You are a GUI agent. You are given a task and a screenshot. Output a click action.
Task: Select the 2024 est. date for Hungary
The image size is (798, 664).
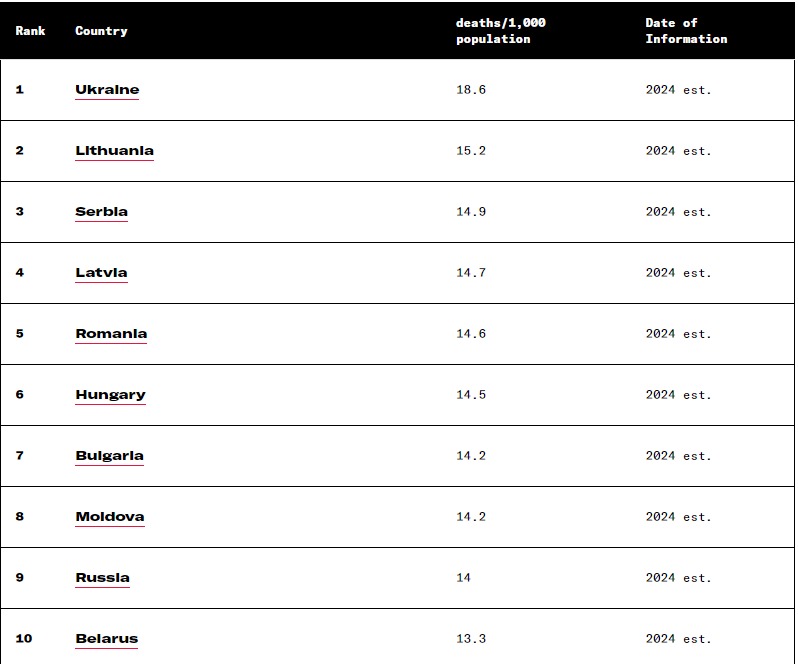[x=678, y=395]
